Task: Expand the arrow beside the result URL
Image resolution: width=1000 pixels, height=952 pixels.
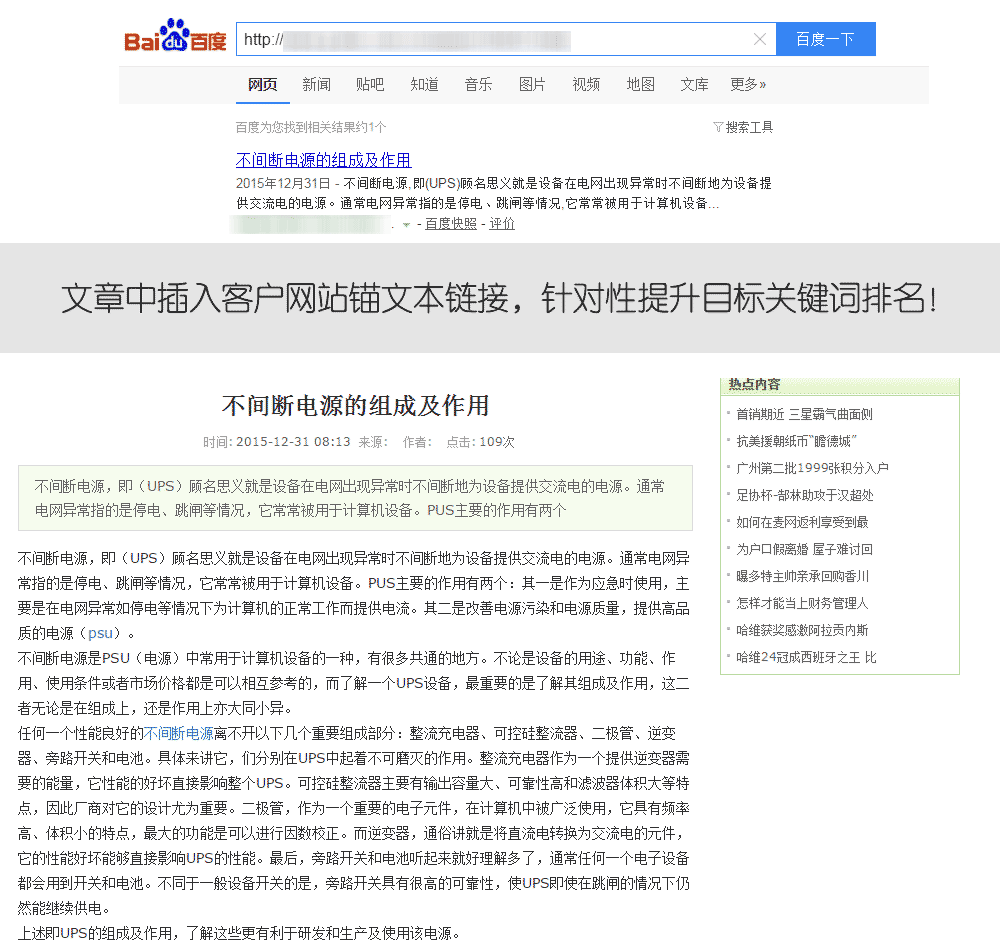Action: (x=407, y=225)
